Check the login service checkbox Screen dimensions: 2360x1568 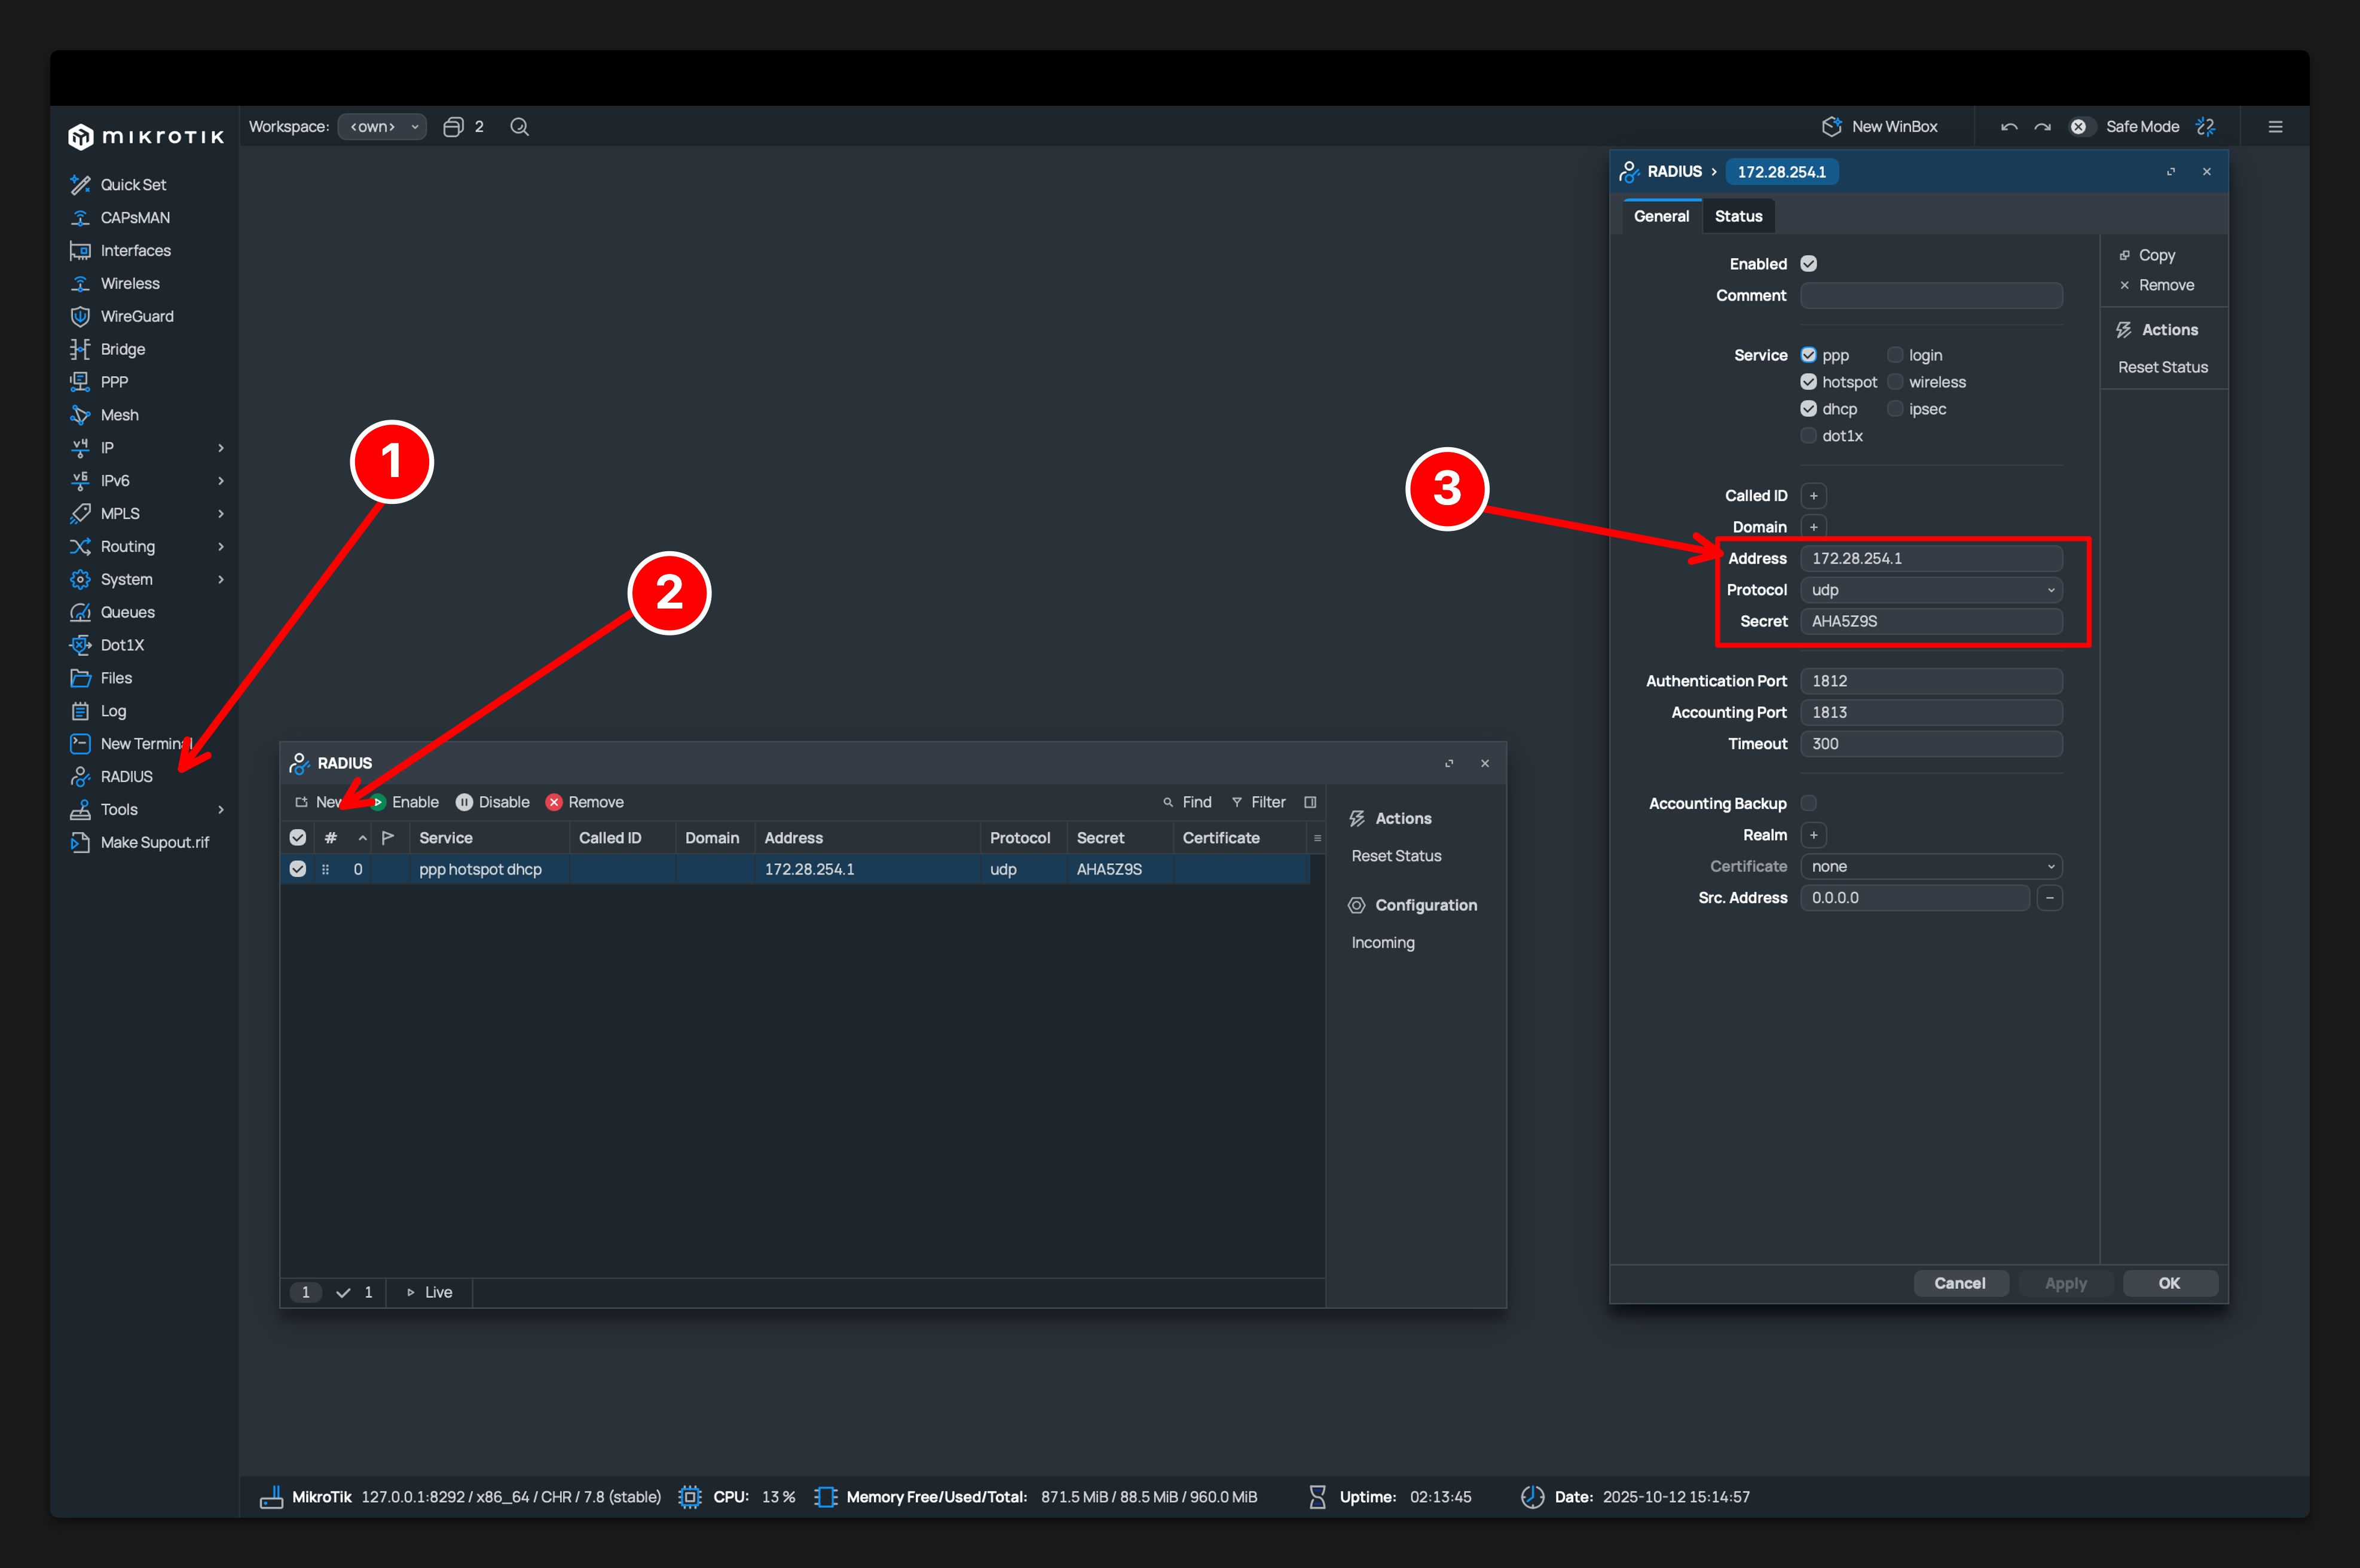[x=1894, y=355]
